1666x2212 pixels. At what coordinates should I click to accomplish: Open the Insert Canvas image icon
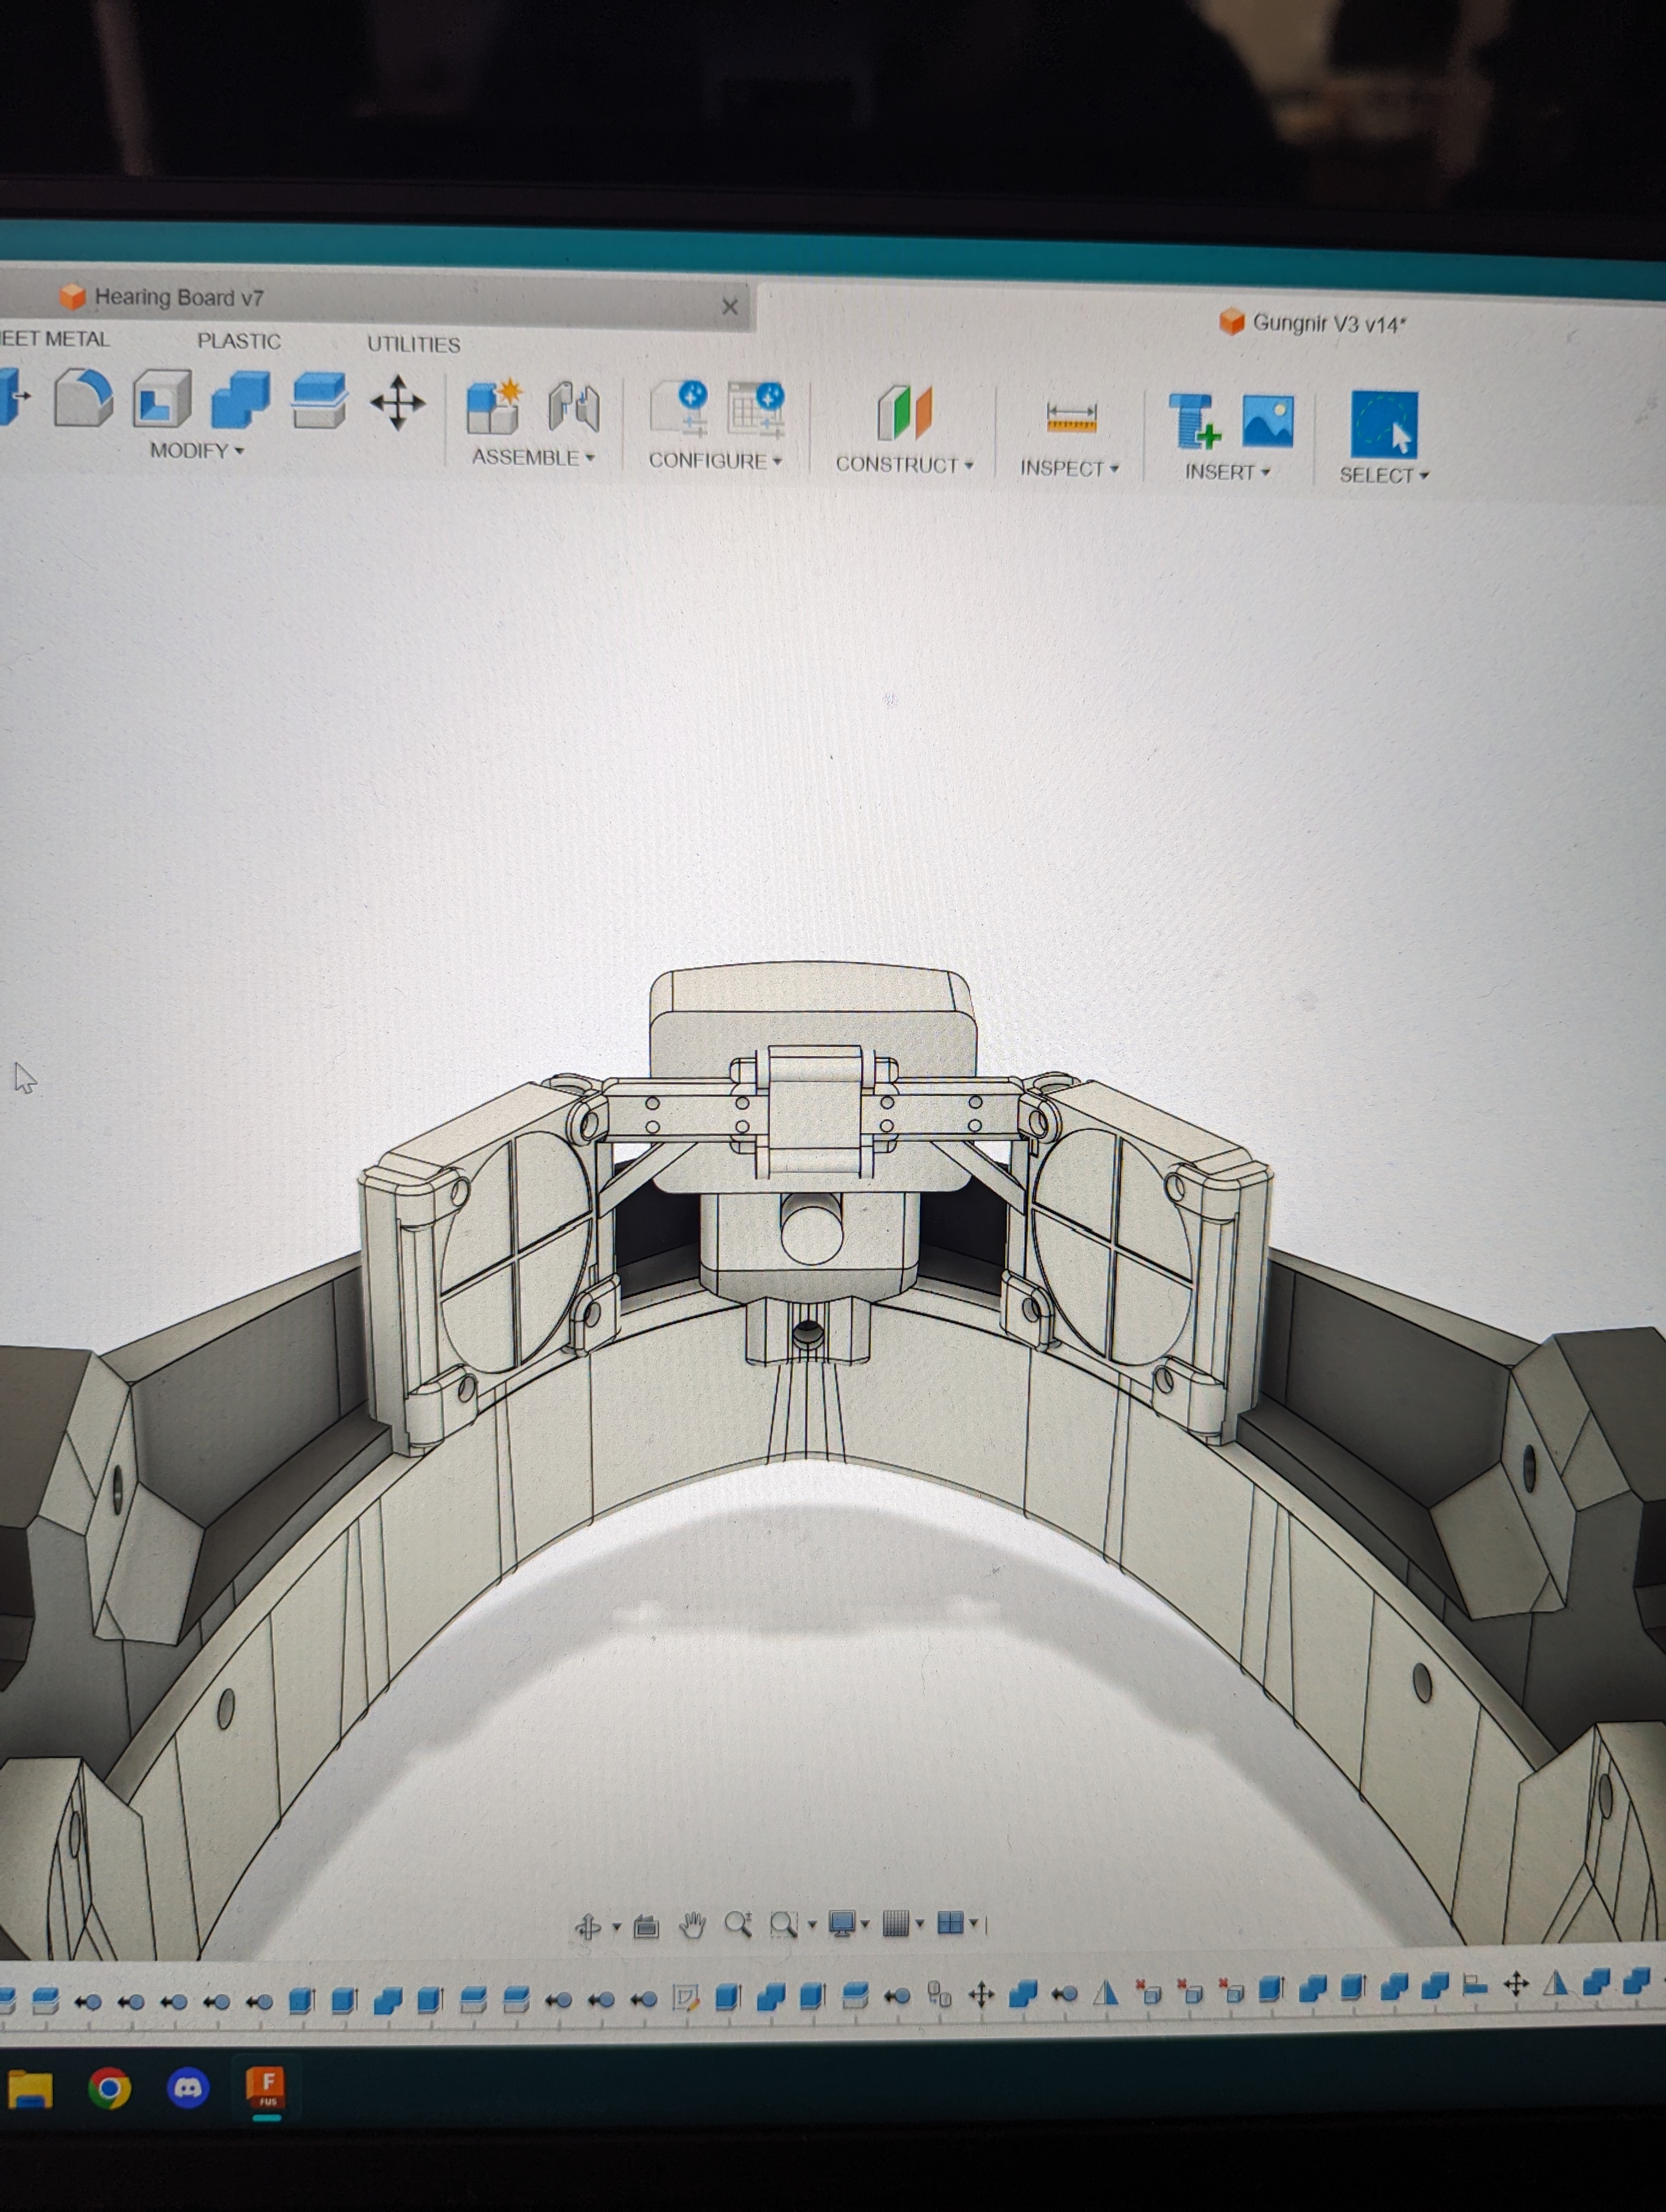(x=1267, y=420)
